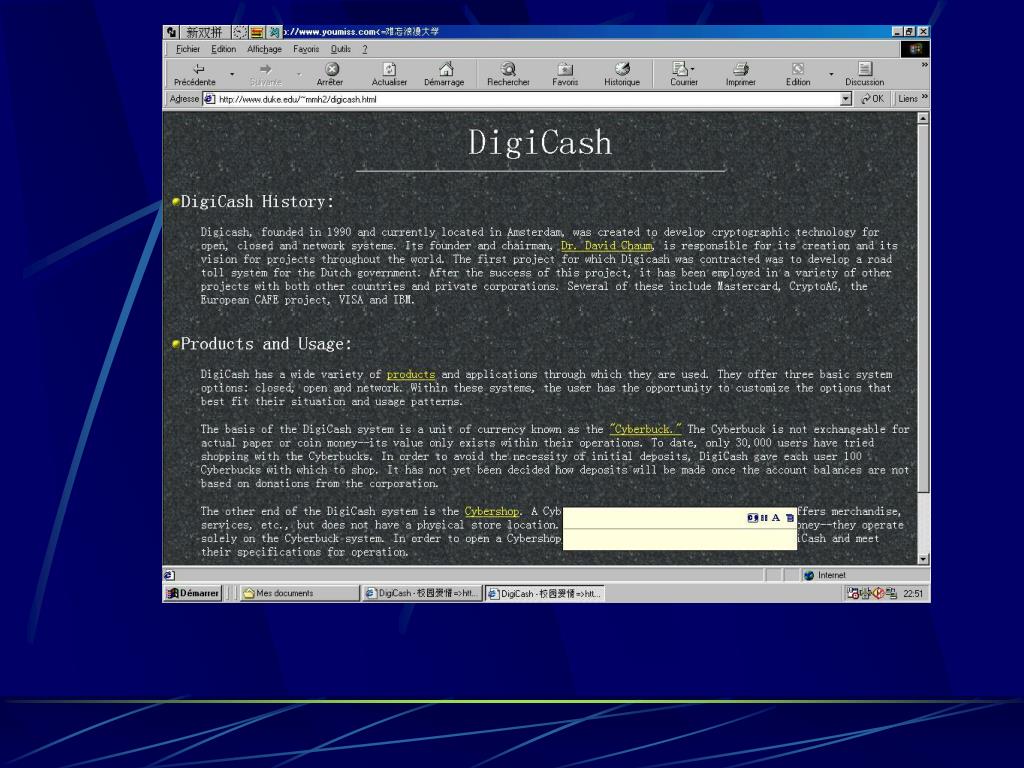Image resolution: width=1024 pixels, height=768 pixels.
Task: Open the Démarrer start menu
Action: point(193,593)
